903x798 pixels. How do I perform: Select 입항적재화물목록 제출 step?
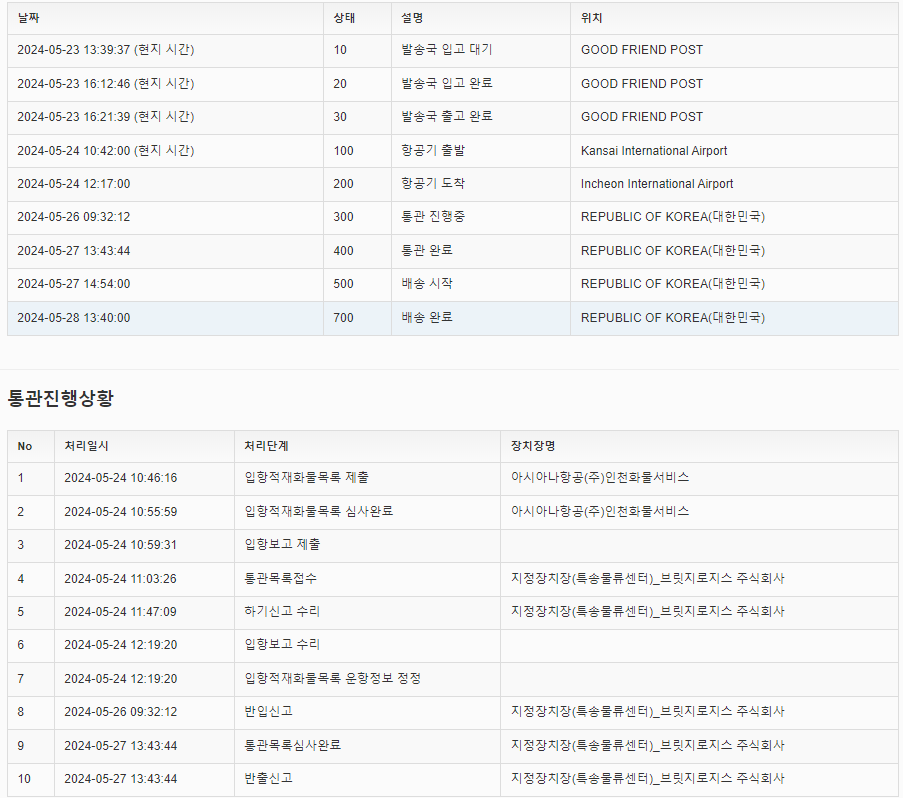click(x=306, y=477)
